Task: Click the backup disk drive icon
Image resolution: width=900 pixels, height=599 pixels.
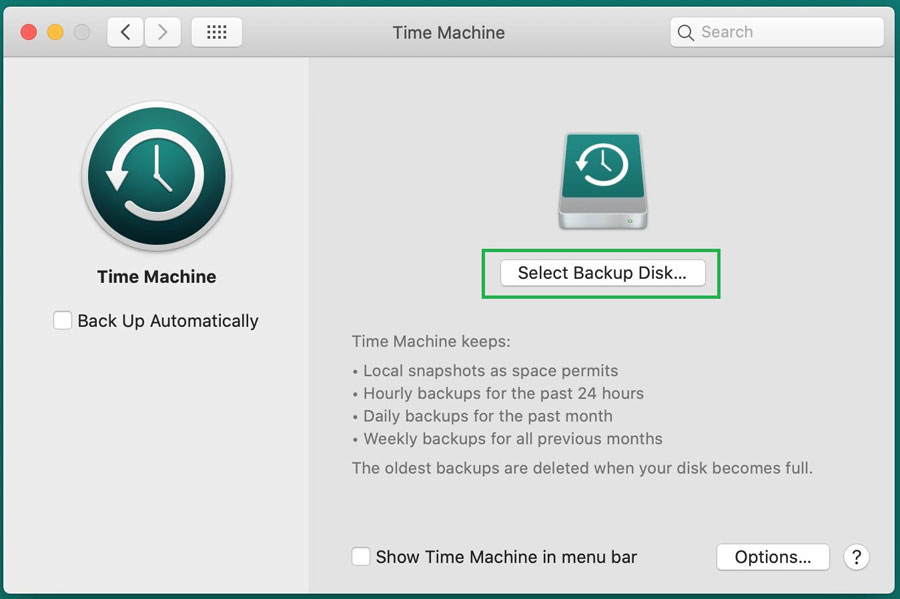Action: pos(603,181)
